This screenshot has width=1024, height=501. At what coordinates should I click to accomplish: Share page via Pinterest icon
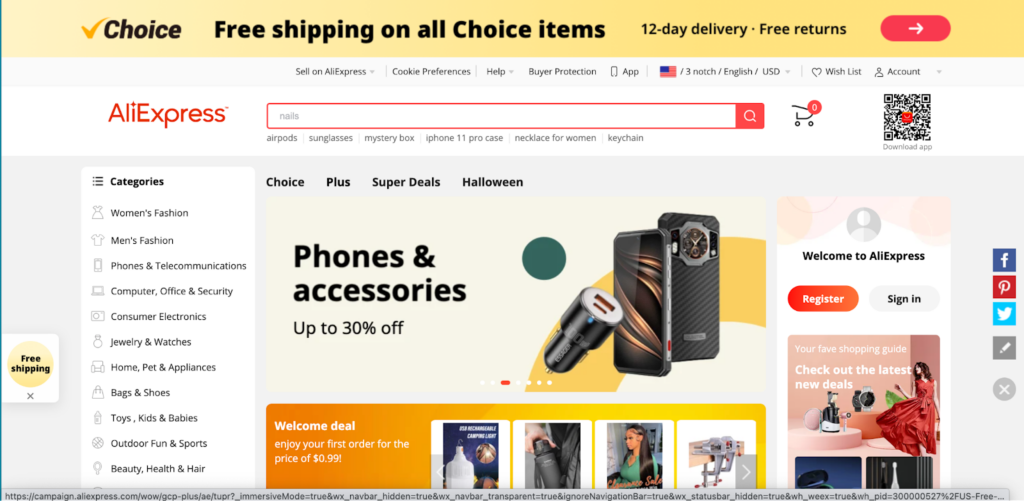1004,287
